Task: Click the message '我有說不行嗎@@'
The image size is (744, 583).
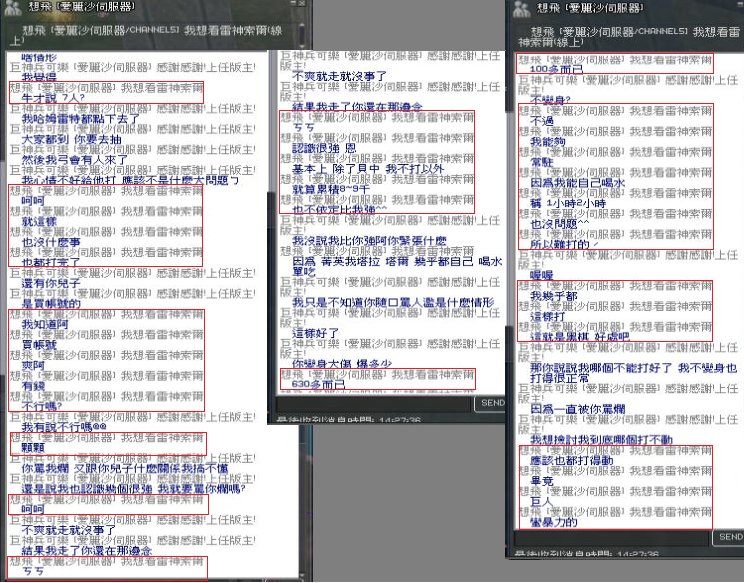Action: click(x=64, y=427)
